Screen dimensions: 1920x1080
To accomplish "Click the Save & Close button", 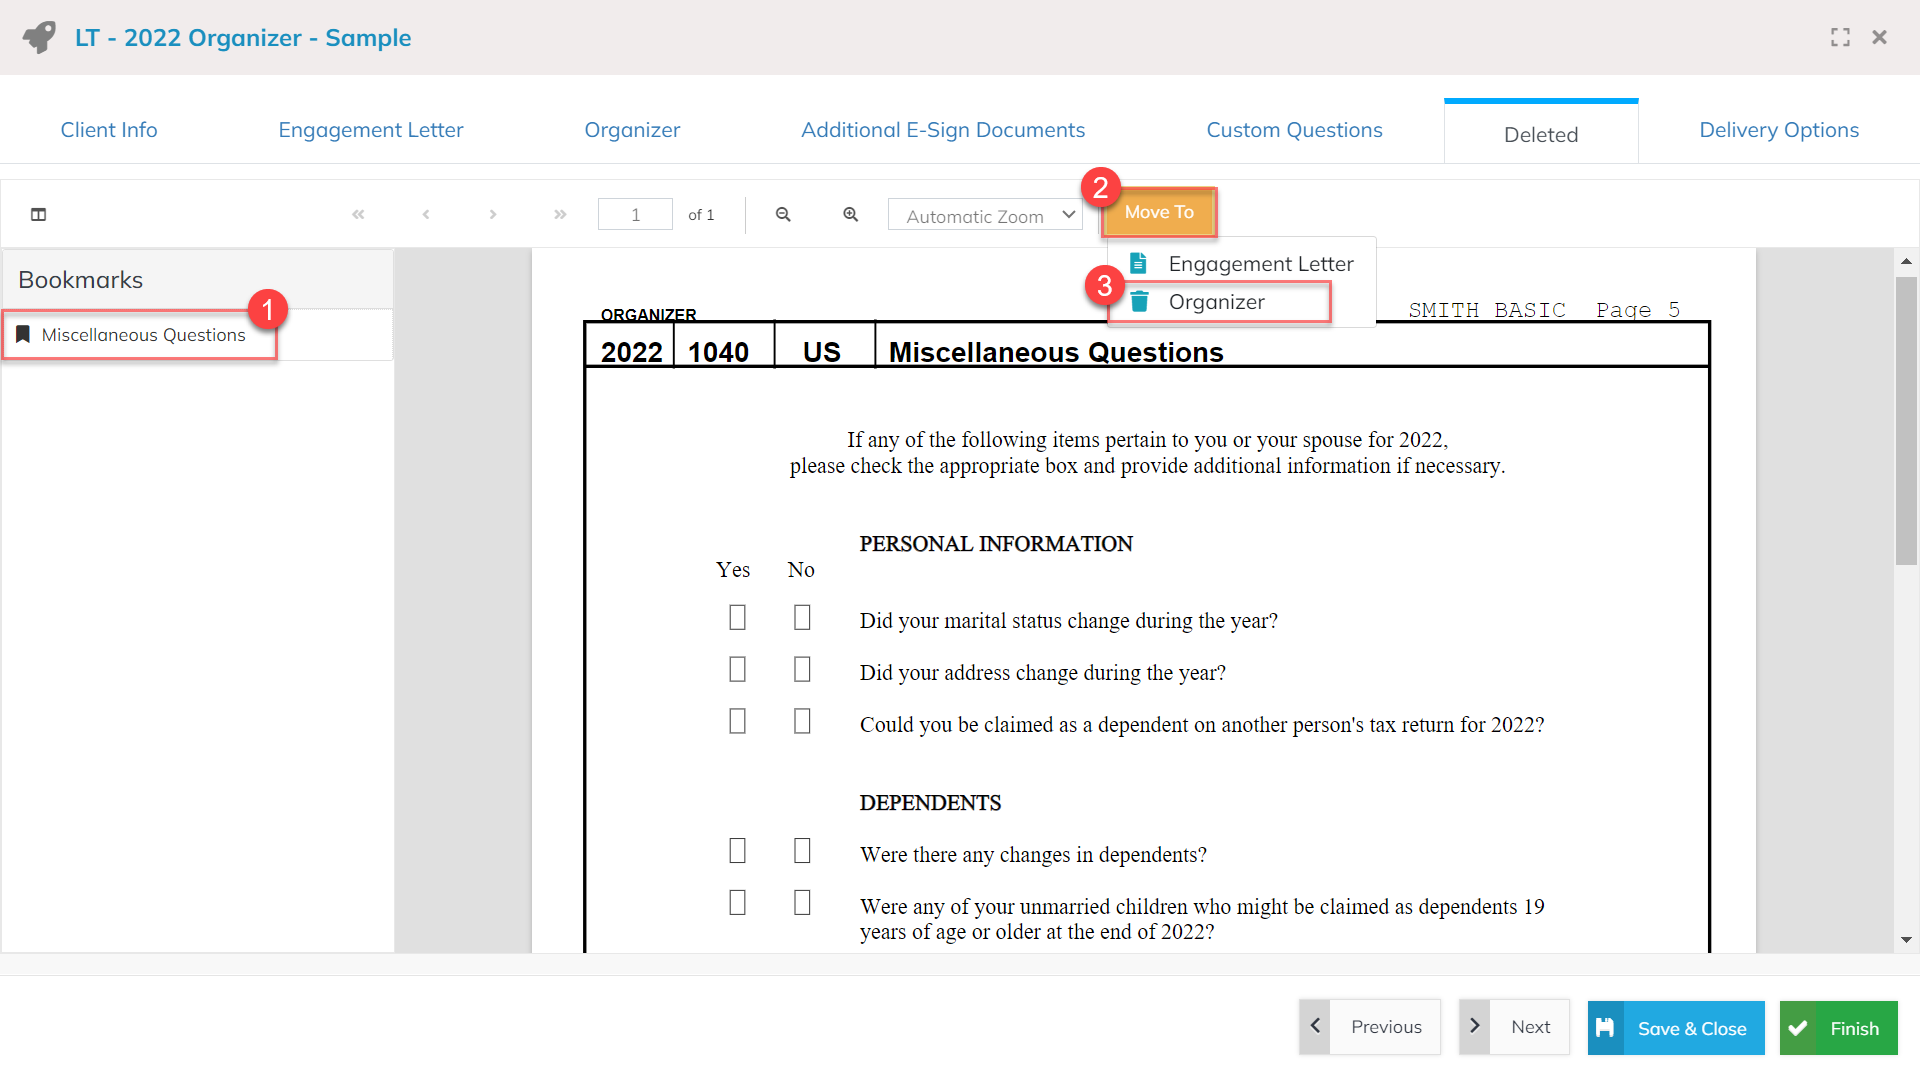I will pos(1676,1028).
